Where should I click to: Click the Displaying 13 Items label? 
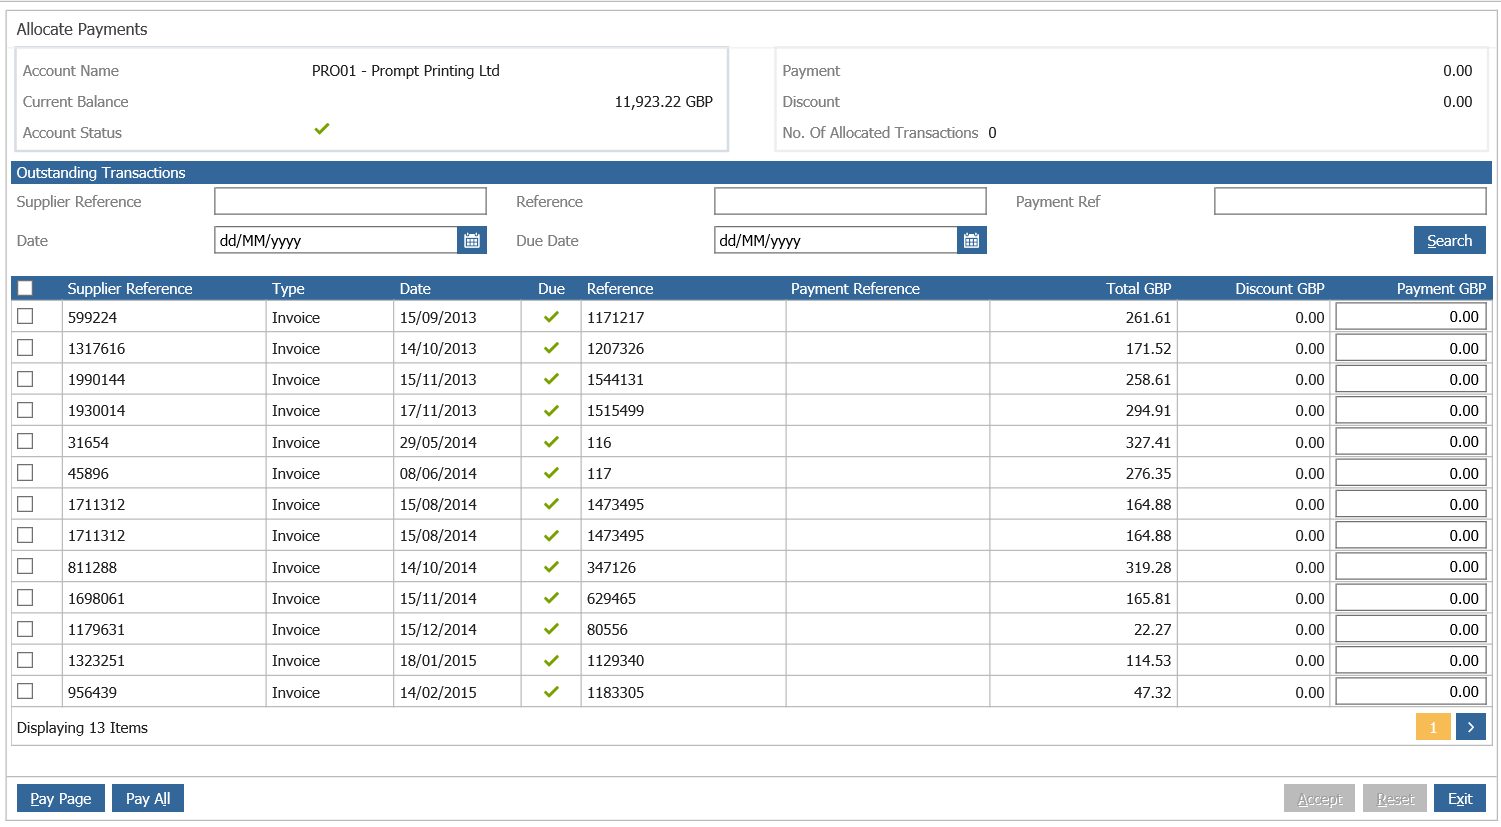pyautogui.click(x=82, y=728)
